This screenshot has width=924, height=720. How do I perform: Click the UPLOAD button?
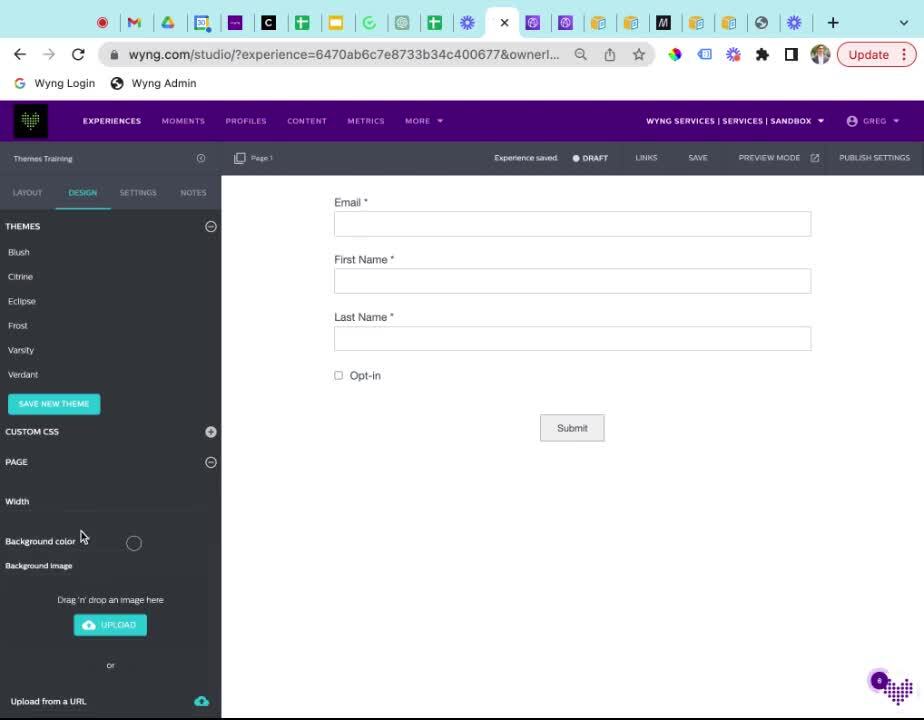[110, 625]
